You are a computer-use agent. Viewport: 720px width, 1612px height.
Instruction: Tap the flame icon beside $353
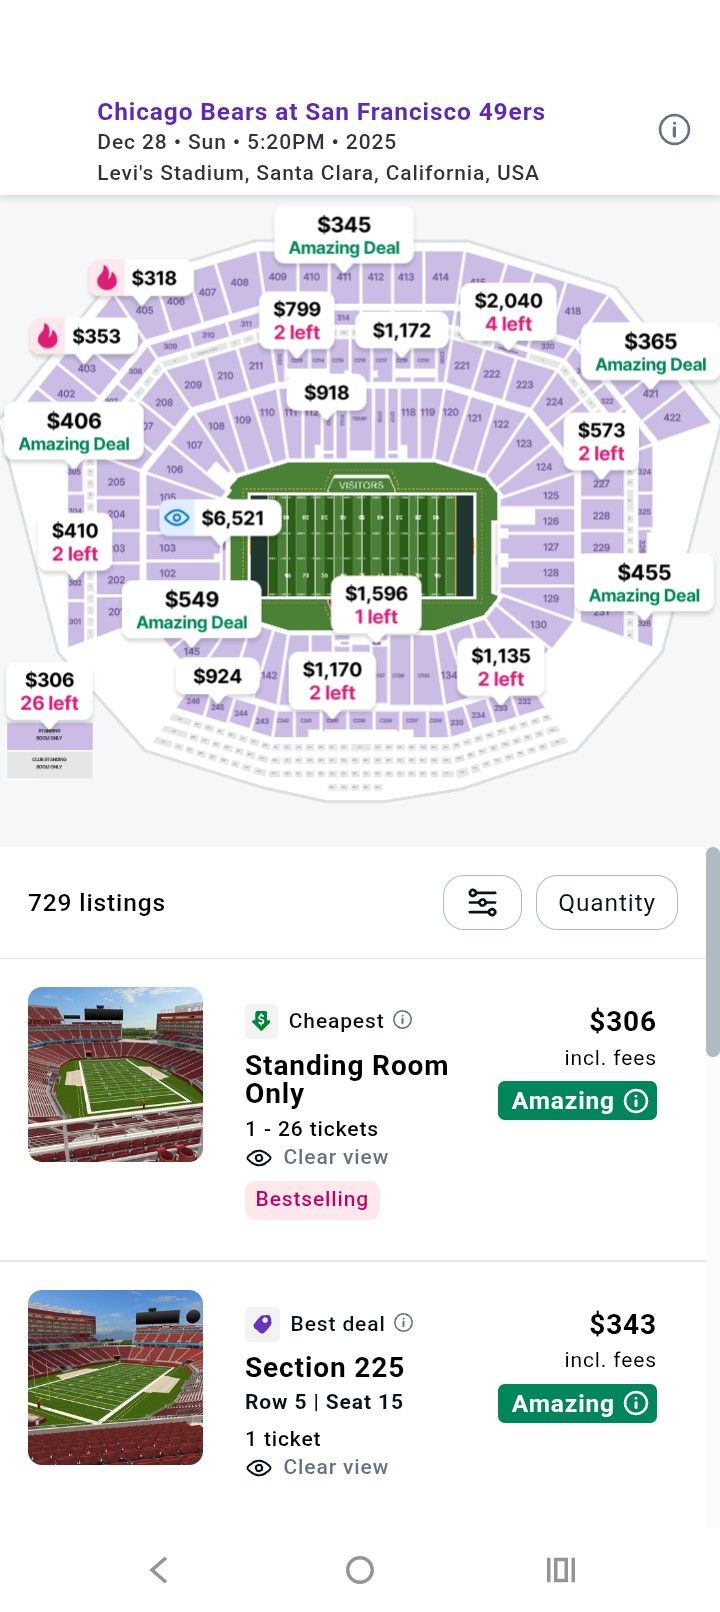tap(48, 336)
